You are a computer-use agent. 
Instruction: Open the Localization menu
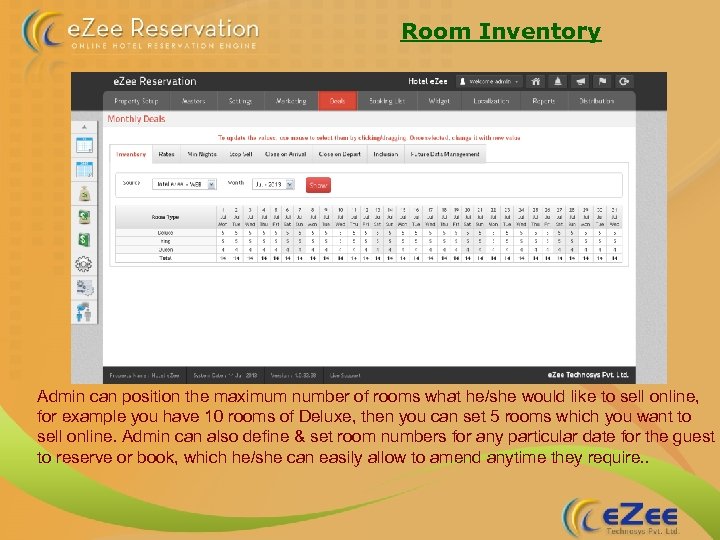(x=491, y=101)
